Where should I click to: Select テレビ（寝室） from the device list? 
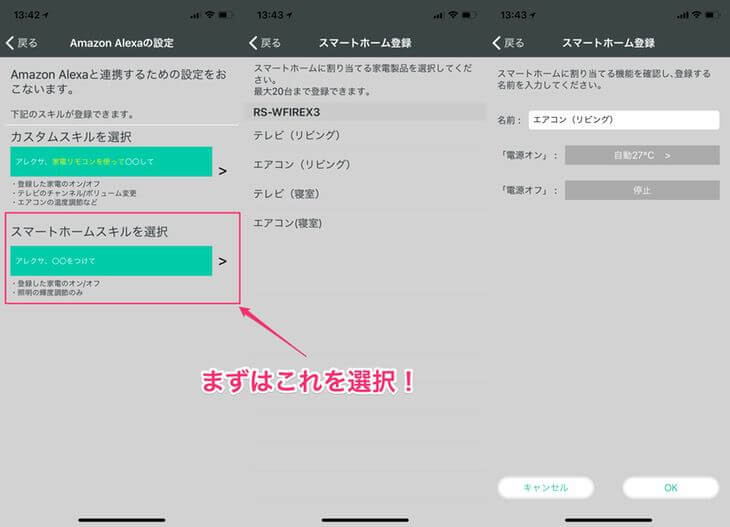click(x=365, y=194)
